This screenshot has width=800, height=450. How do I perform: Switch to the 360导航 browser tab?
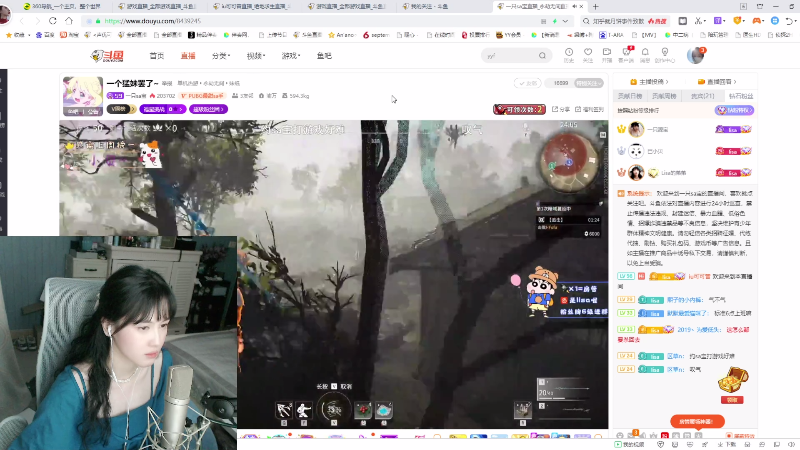click(63, 7)
